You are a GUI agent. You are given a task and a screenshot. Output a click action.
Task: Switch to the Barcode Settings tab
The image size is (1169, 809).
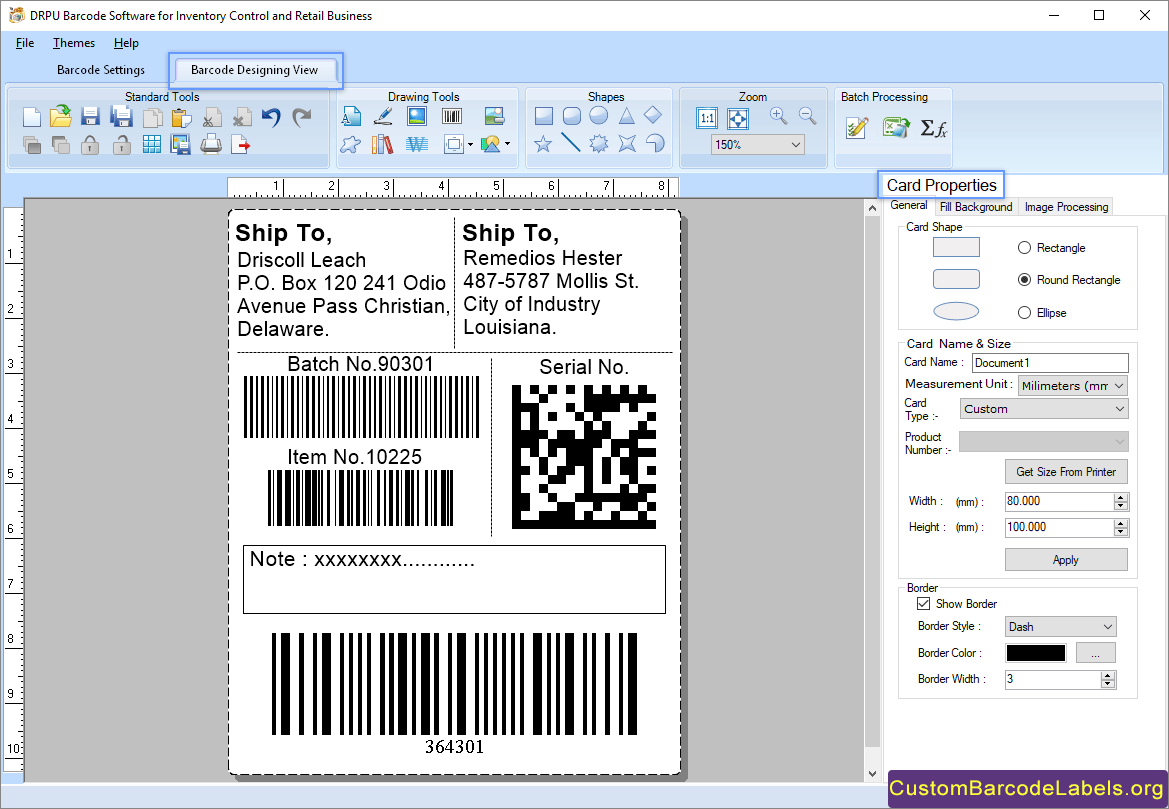101,69
